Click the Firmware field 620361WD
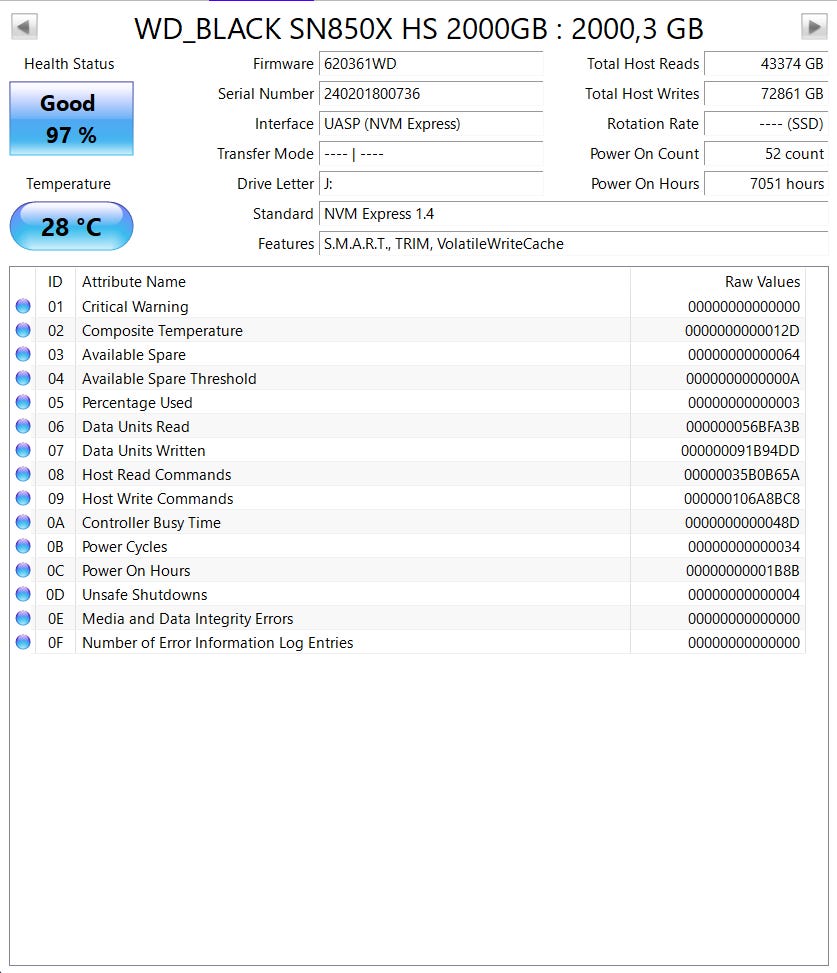 click(x=431, y=64)
